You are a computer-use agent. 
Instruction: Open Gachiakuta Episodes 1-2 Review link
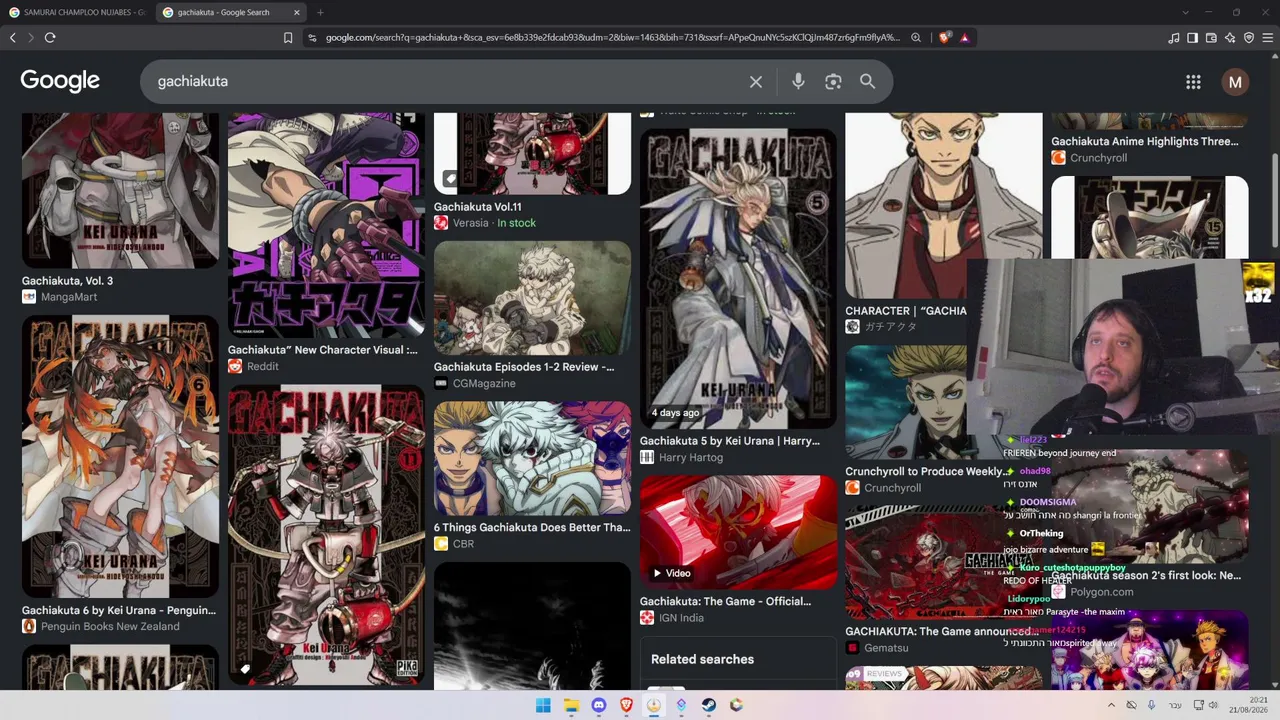click(x=524, y=367)
